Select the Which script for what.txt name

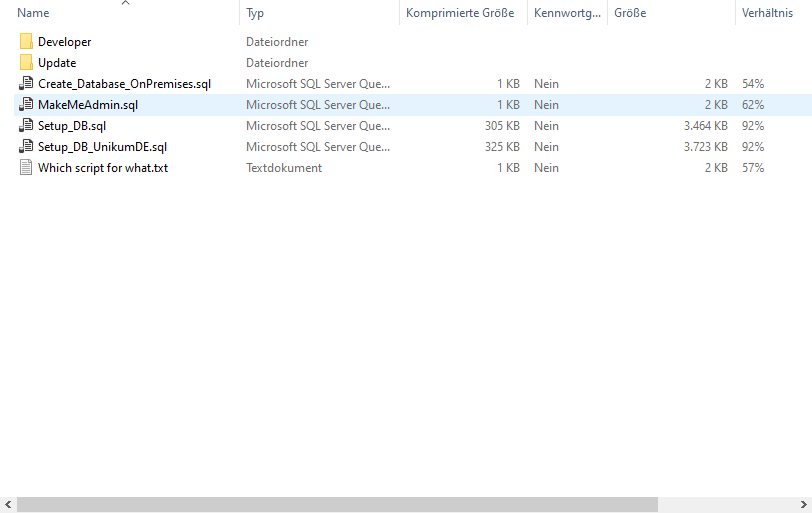coord(103,168)
